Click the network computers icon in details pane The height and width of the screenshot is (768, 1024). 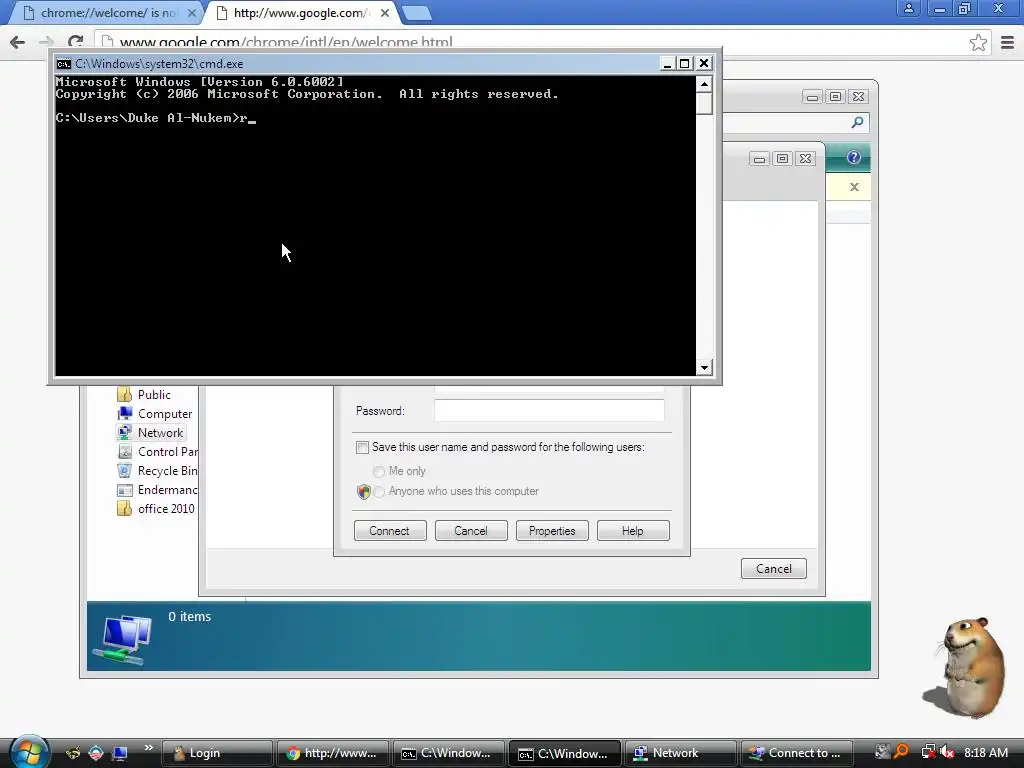coord(123,640)
